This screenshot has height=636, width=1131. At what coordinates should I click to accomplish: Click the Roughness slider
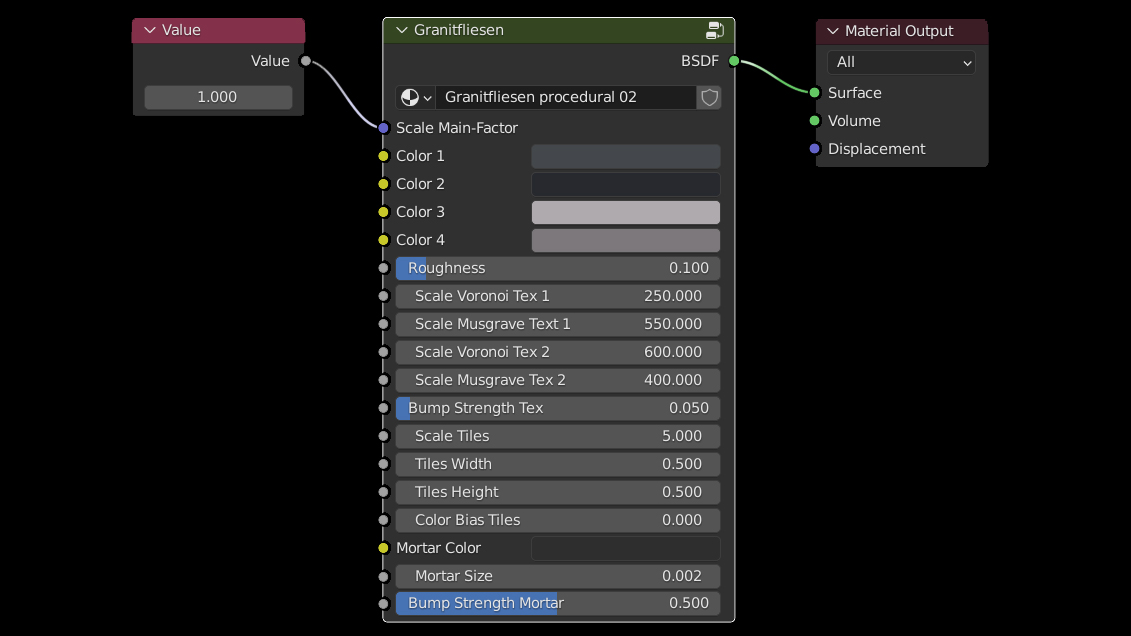pos(557,268)
